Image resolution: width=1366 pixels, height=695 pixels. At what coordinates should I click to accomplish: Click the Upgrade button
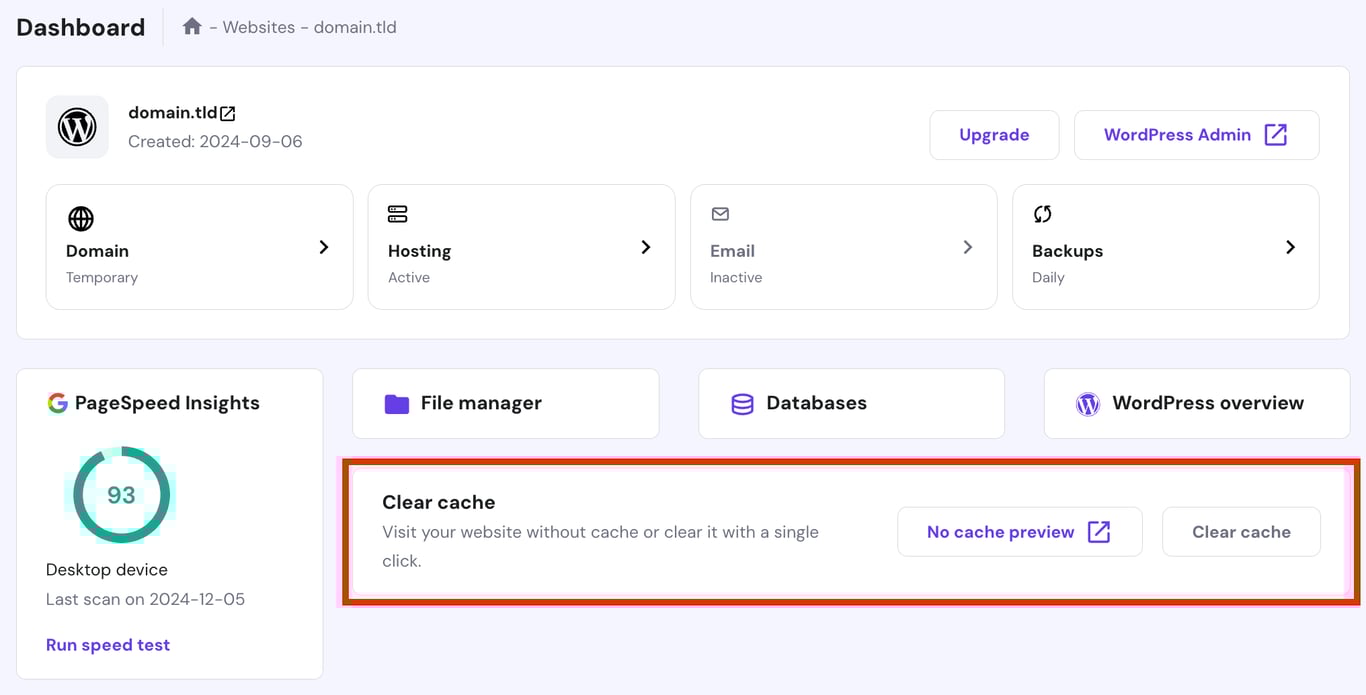pos(994,134)
